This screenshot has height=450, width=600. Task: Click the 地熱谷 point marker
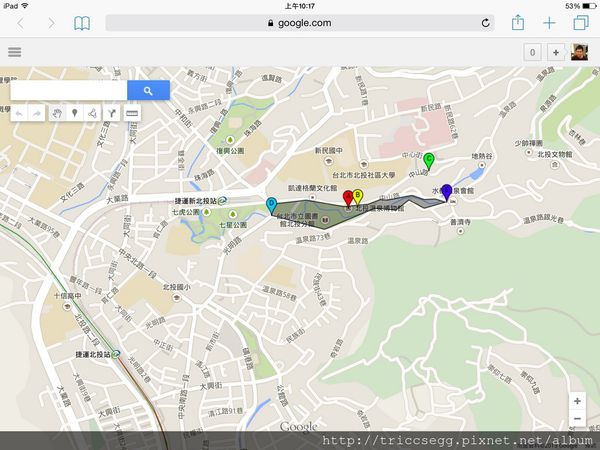(482, 165)
